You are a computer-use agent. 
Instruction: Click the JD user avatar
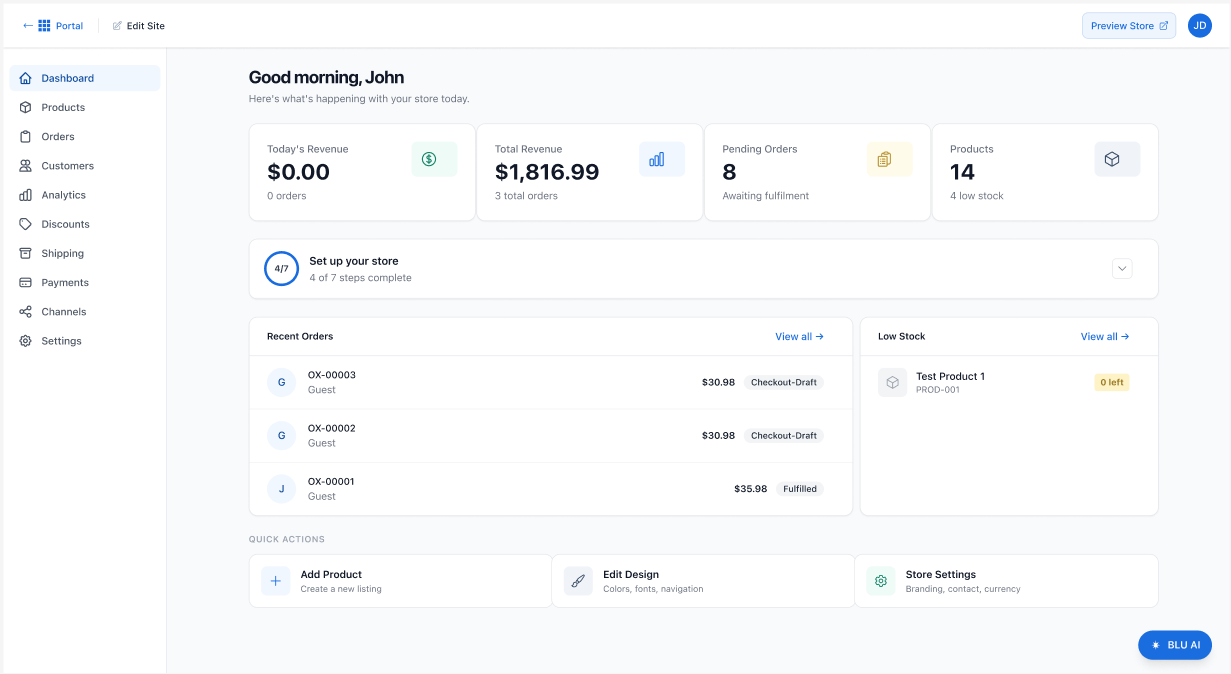1200,26
